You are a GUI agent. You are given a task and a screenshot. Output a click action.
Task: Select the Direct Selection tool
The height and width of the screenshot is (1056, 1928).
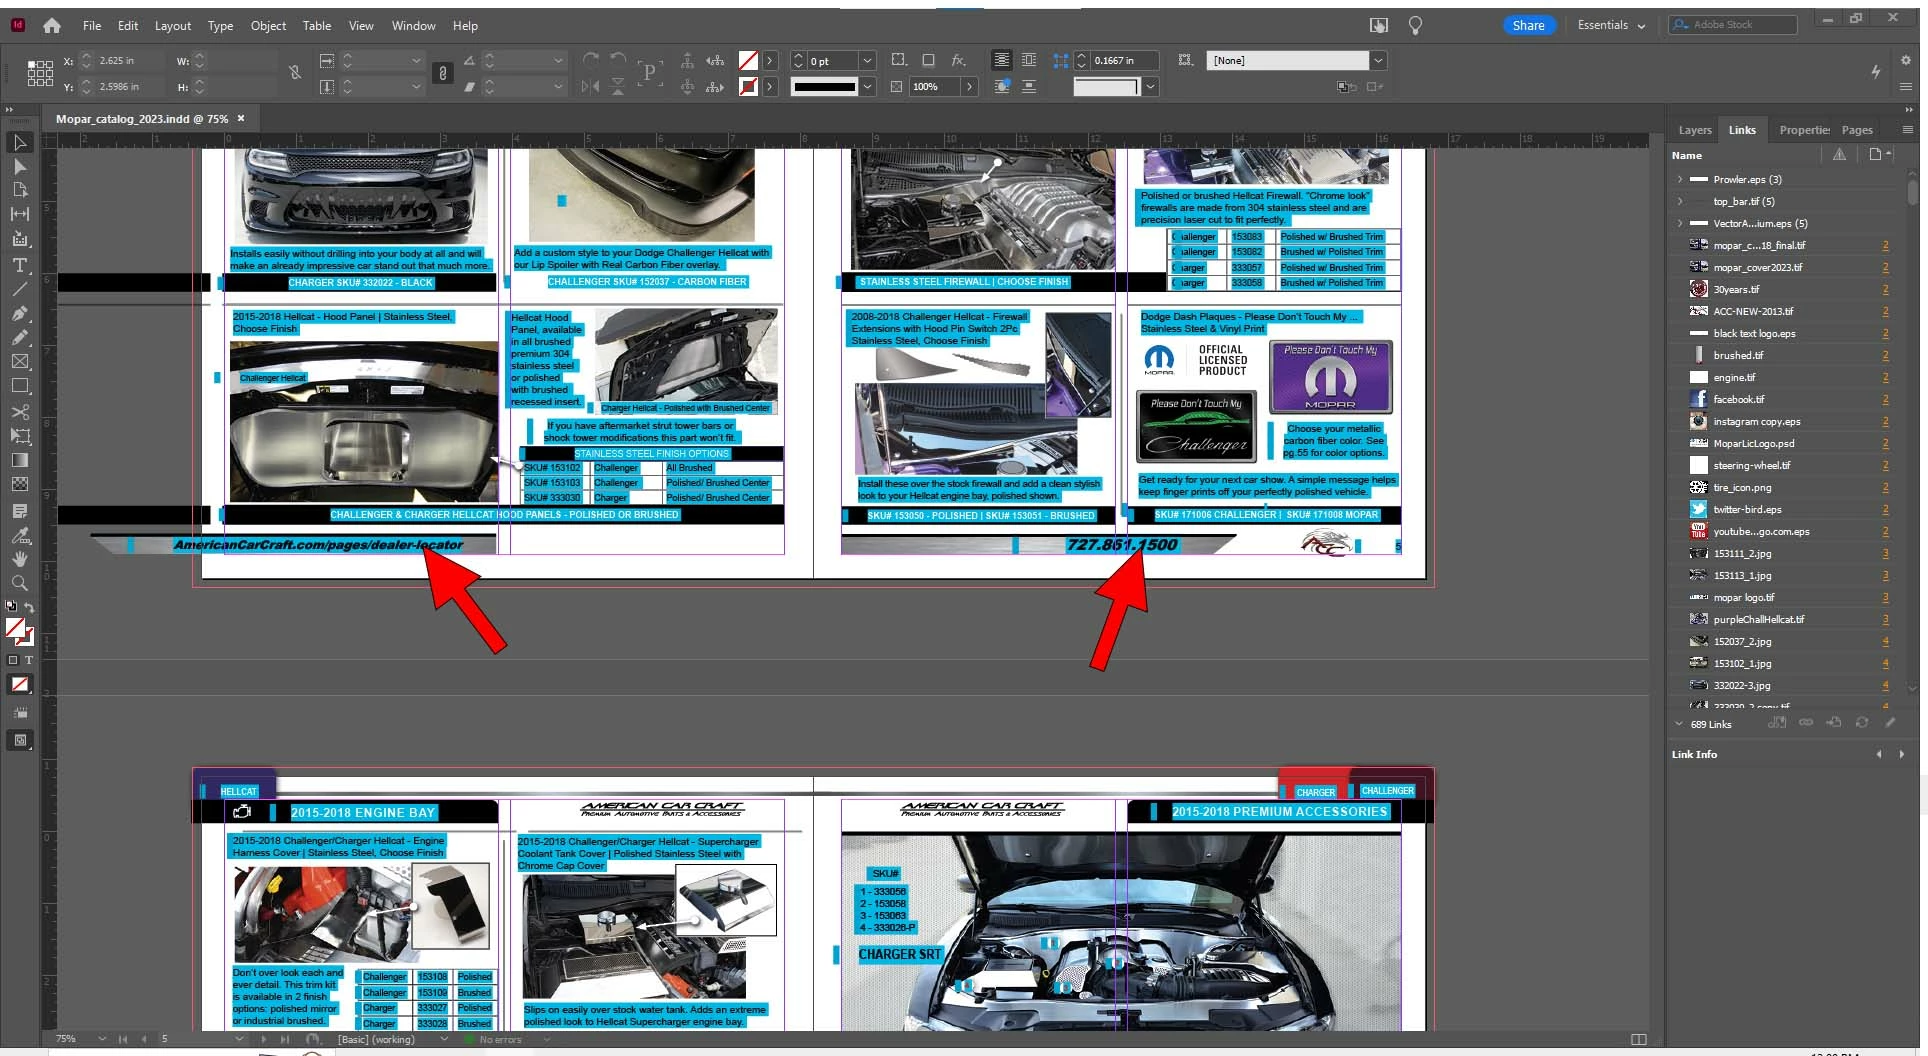[x=19, y=166]
